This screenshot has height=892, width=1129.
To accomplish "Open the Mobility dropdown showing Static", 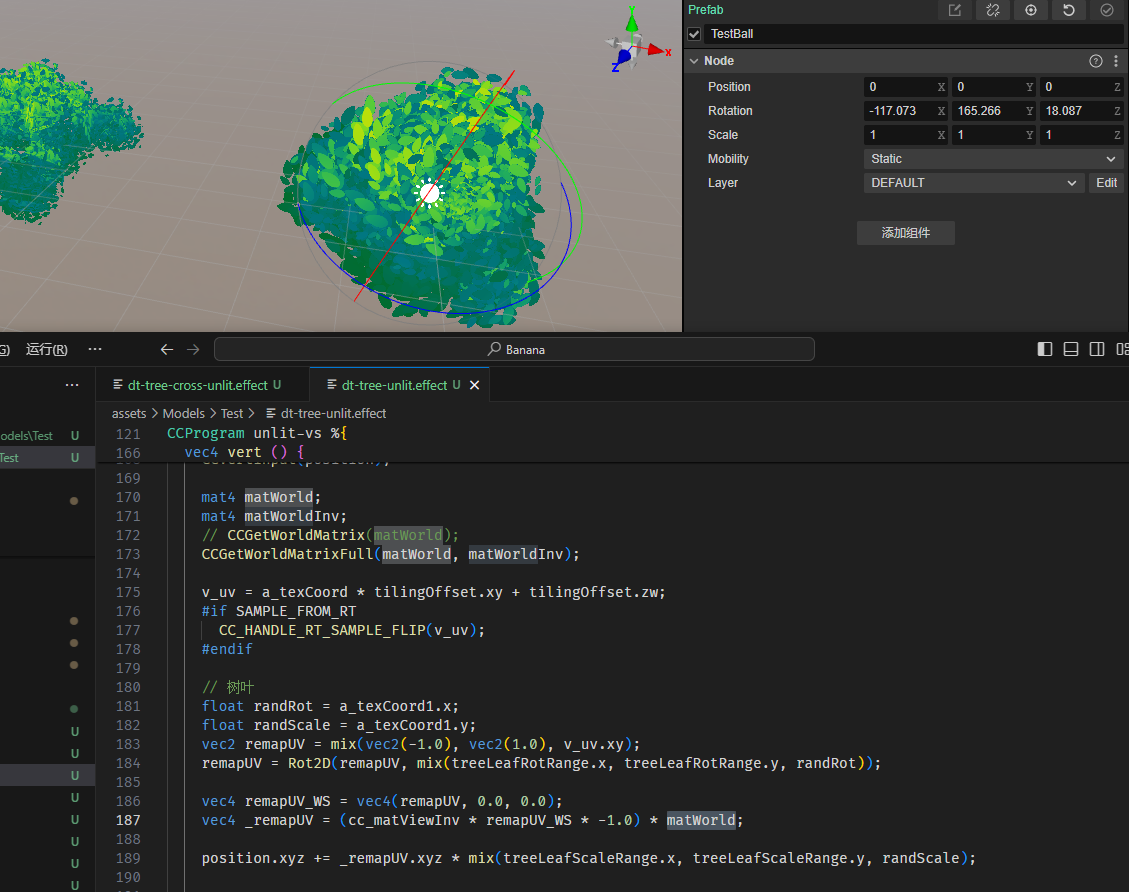I will 993,159.
